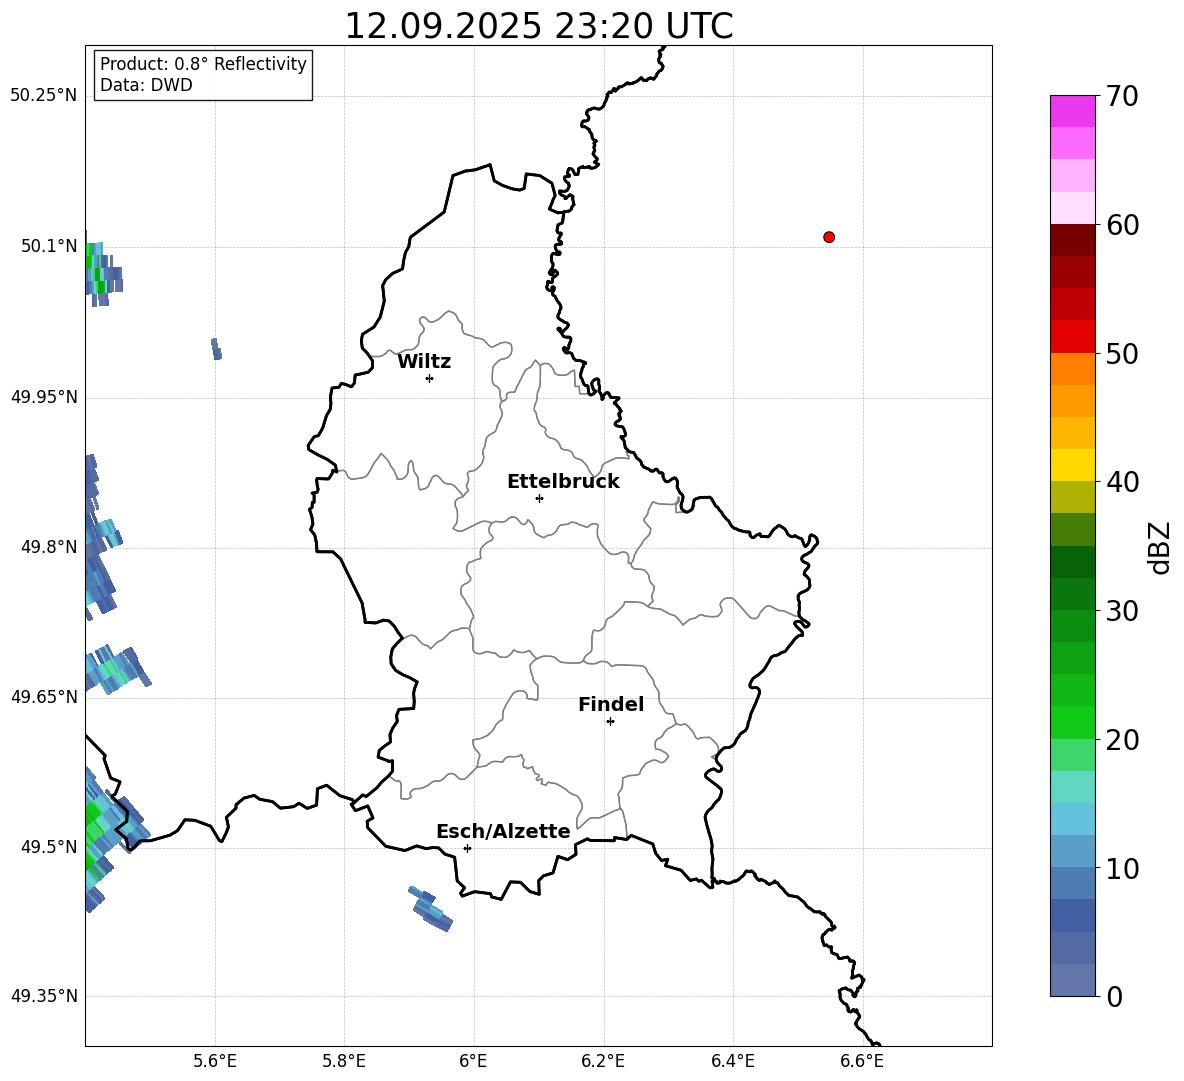1184x1081 pixels.
Task: Click the 50.25°N latitude label
Action: click(x=44, y=96)
